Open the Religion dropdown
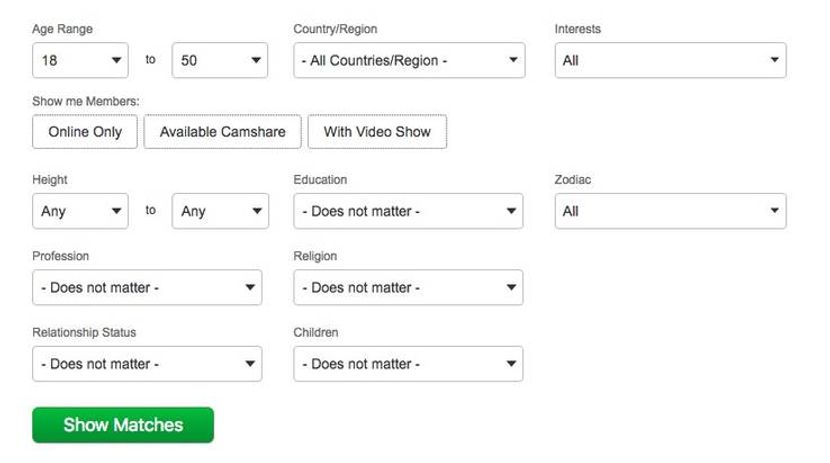 [x=408, y=287]
